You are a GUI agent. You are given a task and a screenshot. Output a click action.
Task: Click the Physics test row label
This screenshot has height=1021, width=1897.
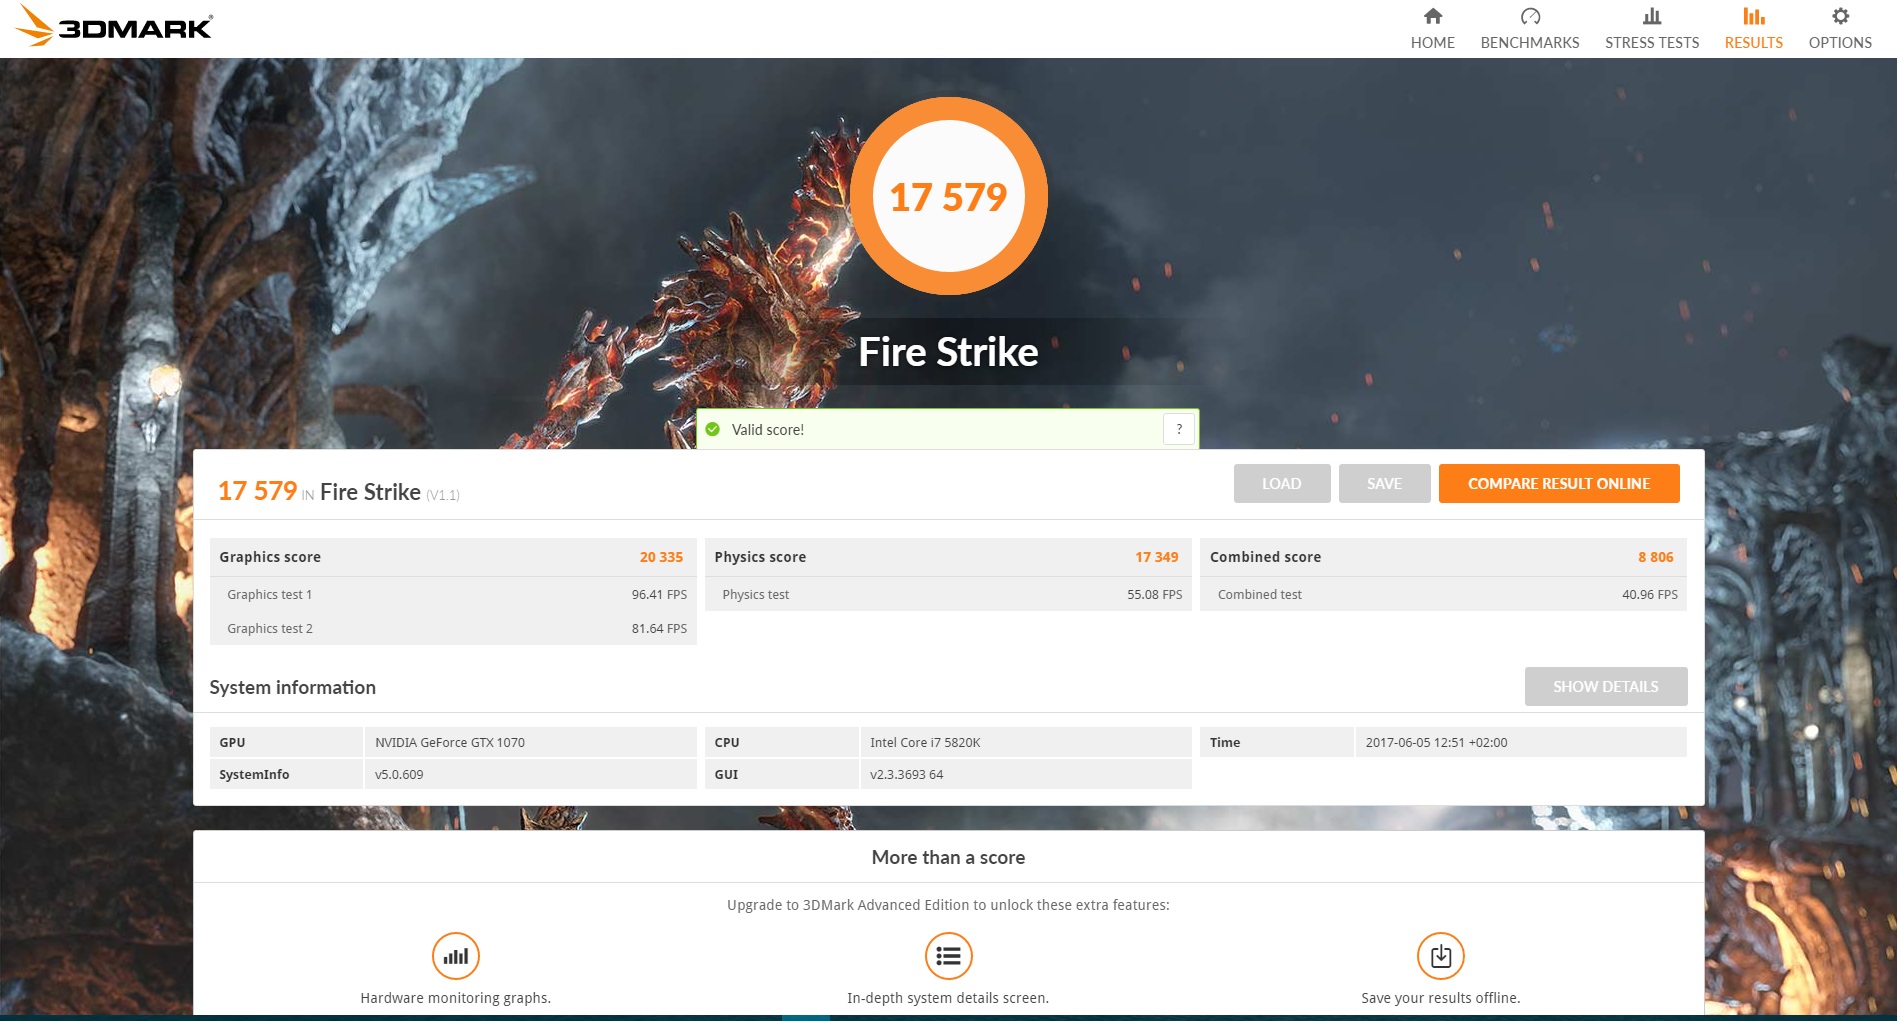[755, 594]
